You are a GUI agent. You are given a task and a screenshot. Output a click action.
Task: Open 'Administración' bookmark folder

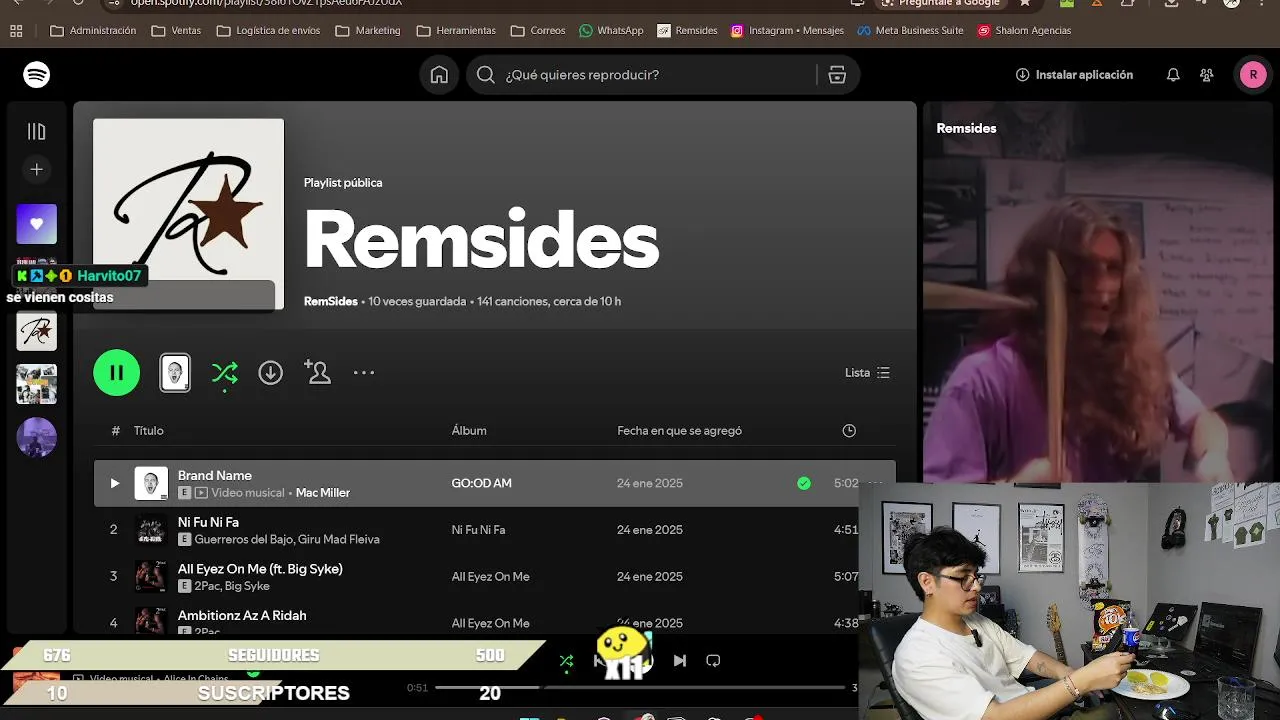click(x=93, y=31)
